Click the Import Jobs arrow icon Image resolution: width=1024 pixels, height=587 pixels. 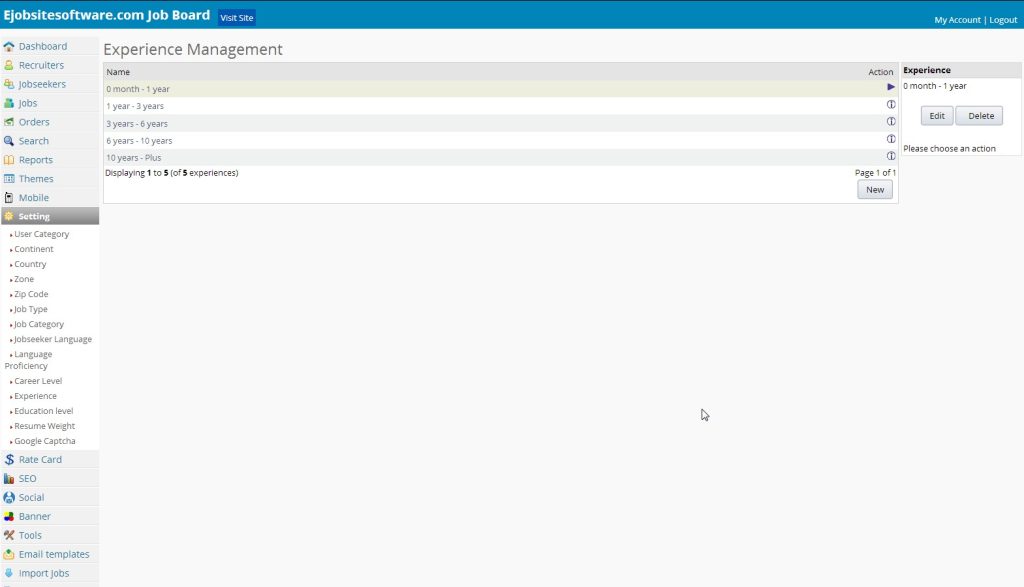click(9, 573)
